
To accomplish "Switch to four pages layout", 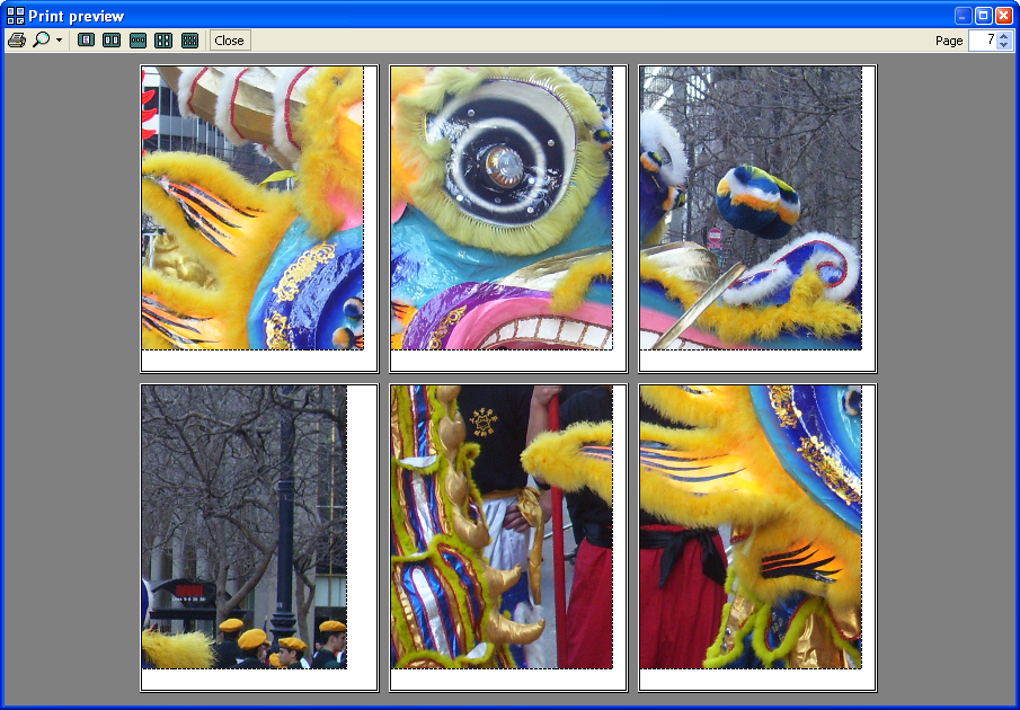I will tap(163, 40).
